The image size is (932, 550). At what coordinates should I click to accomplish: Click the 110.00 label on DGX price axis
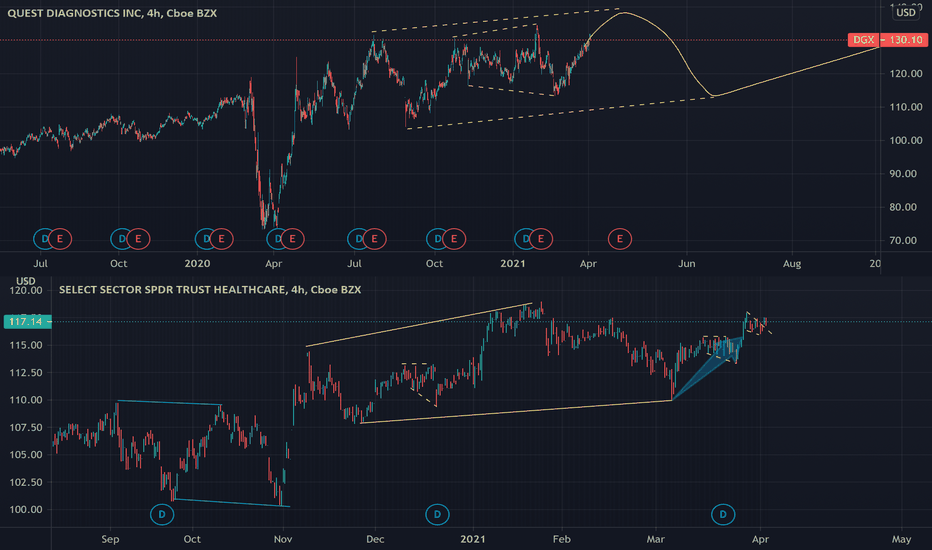(906, 107)
